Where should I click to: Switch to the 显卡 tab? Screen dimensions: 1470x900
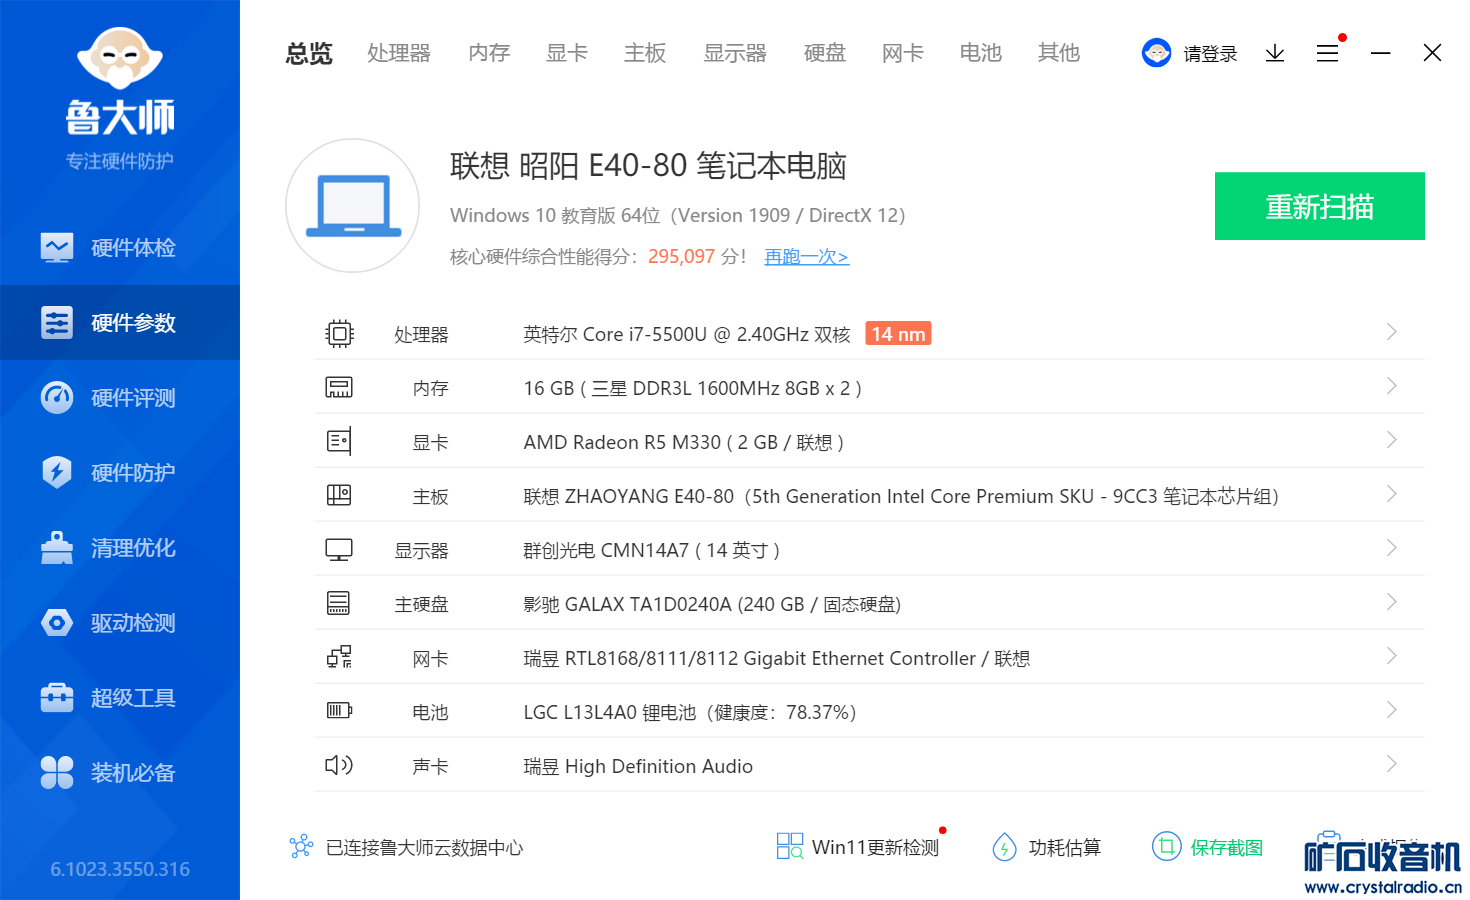pos(566,53)
